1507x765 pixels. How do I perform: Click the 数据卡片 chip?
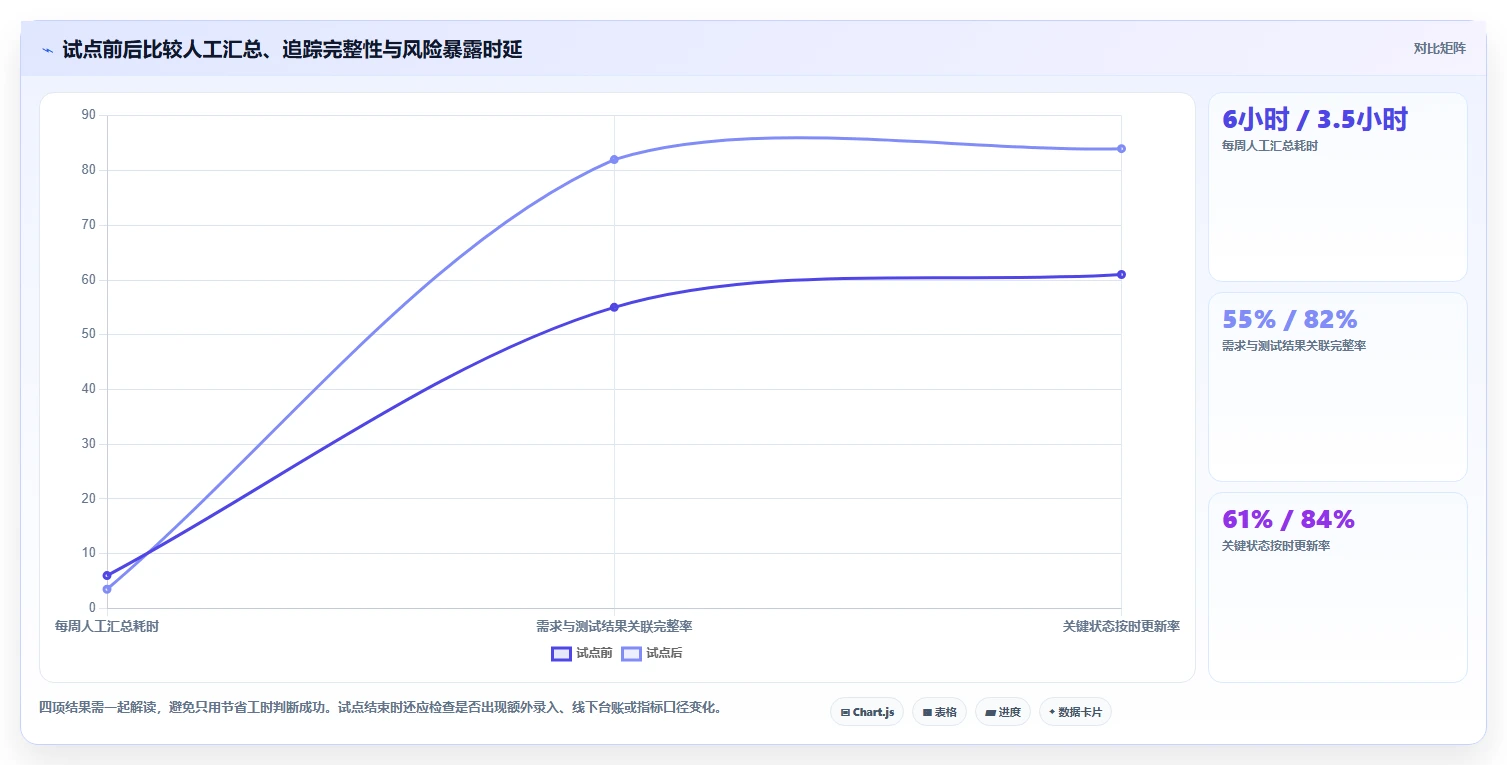(1075, 712)
